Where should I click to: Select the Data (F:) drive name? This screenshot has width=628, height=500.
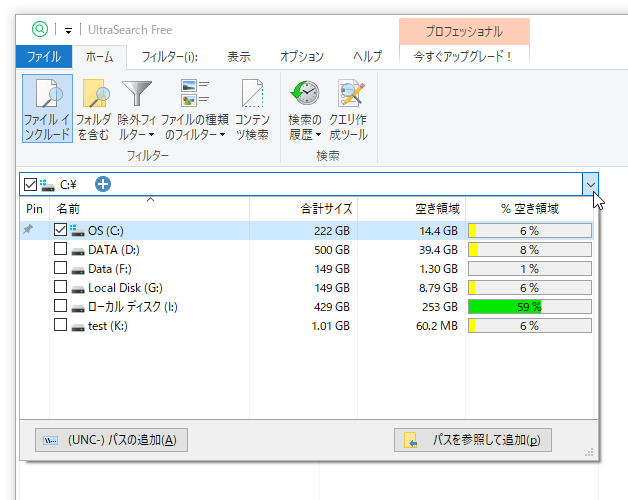click(x=110, y=269)
